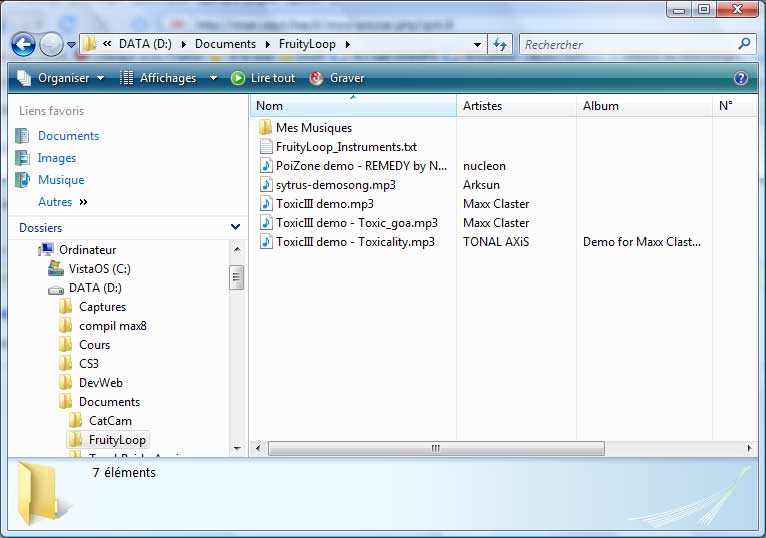Select ToxicIII demo.mp3 file
Viewport: 766px width, 538px height.
pos(325,204)
